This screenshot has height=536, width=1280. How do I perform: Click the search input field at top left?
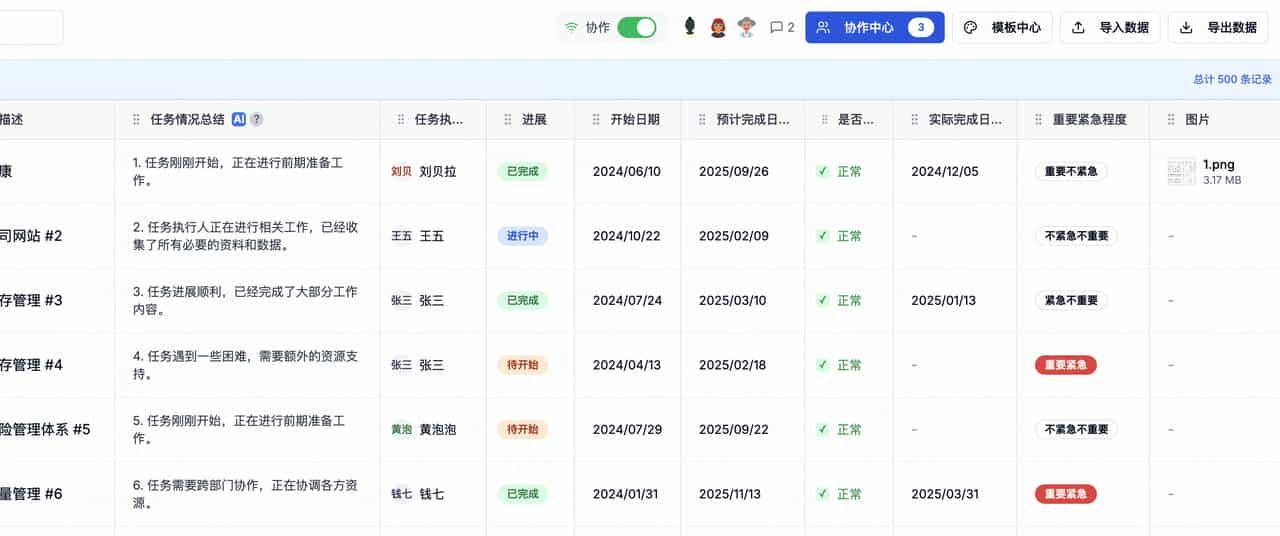[31, 27]
